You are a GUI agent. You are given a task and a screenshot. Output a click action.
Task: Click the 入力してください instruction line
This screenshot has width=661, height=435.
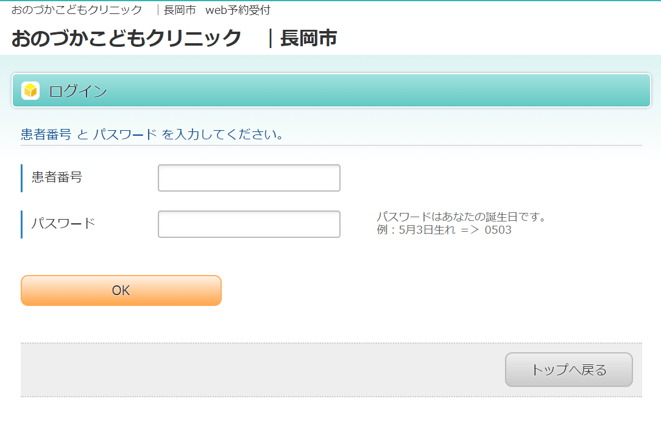point(152,134)
